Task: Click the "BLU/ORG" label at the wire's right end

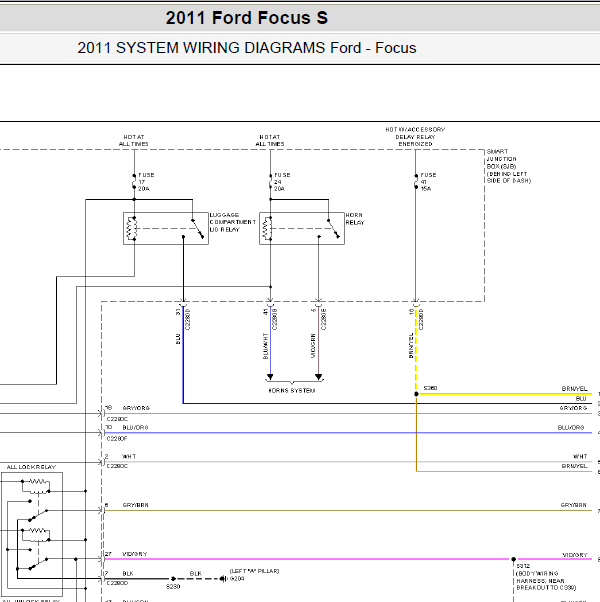Action: pyautogui.click(x=571, y=427)
